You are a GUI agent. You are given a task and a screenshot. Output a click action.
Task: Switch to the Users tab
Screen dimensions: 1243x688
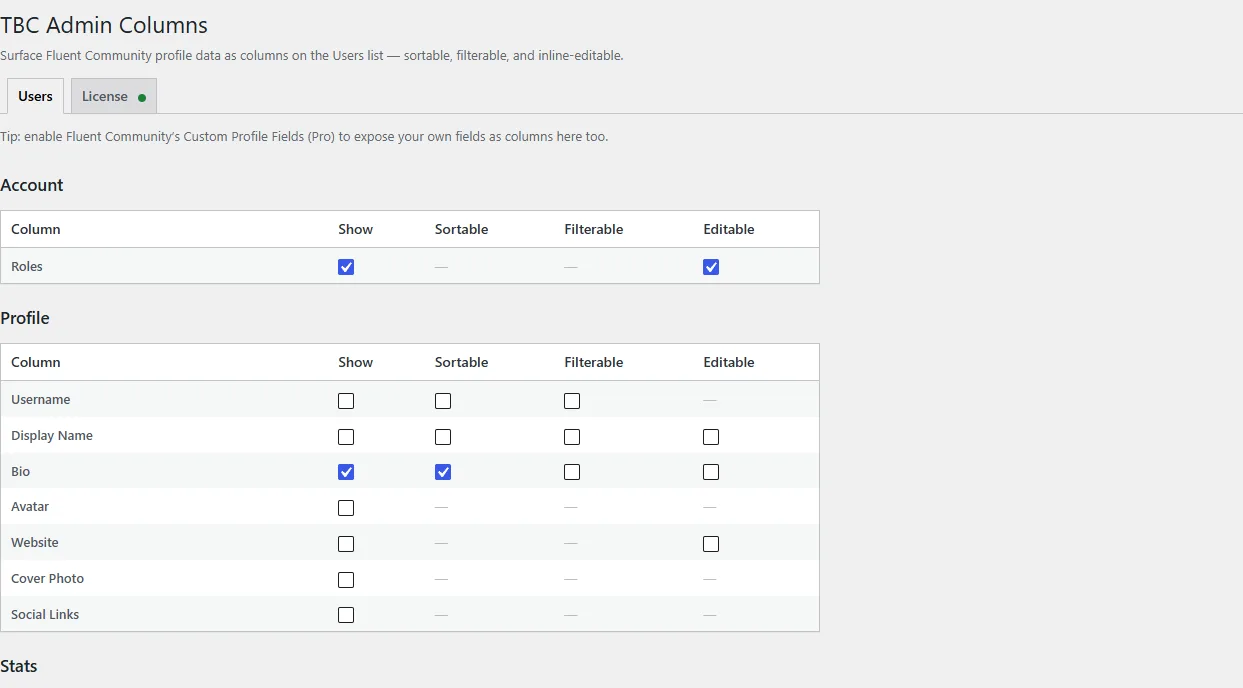pyautogui.click(x=35, y=96)
